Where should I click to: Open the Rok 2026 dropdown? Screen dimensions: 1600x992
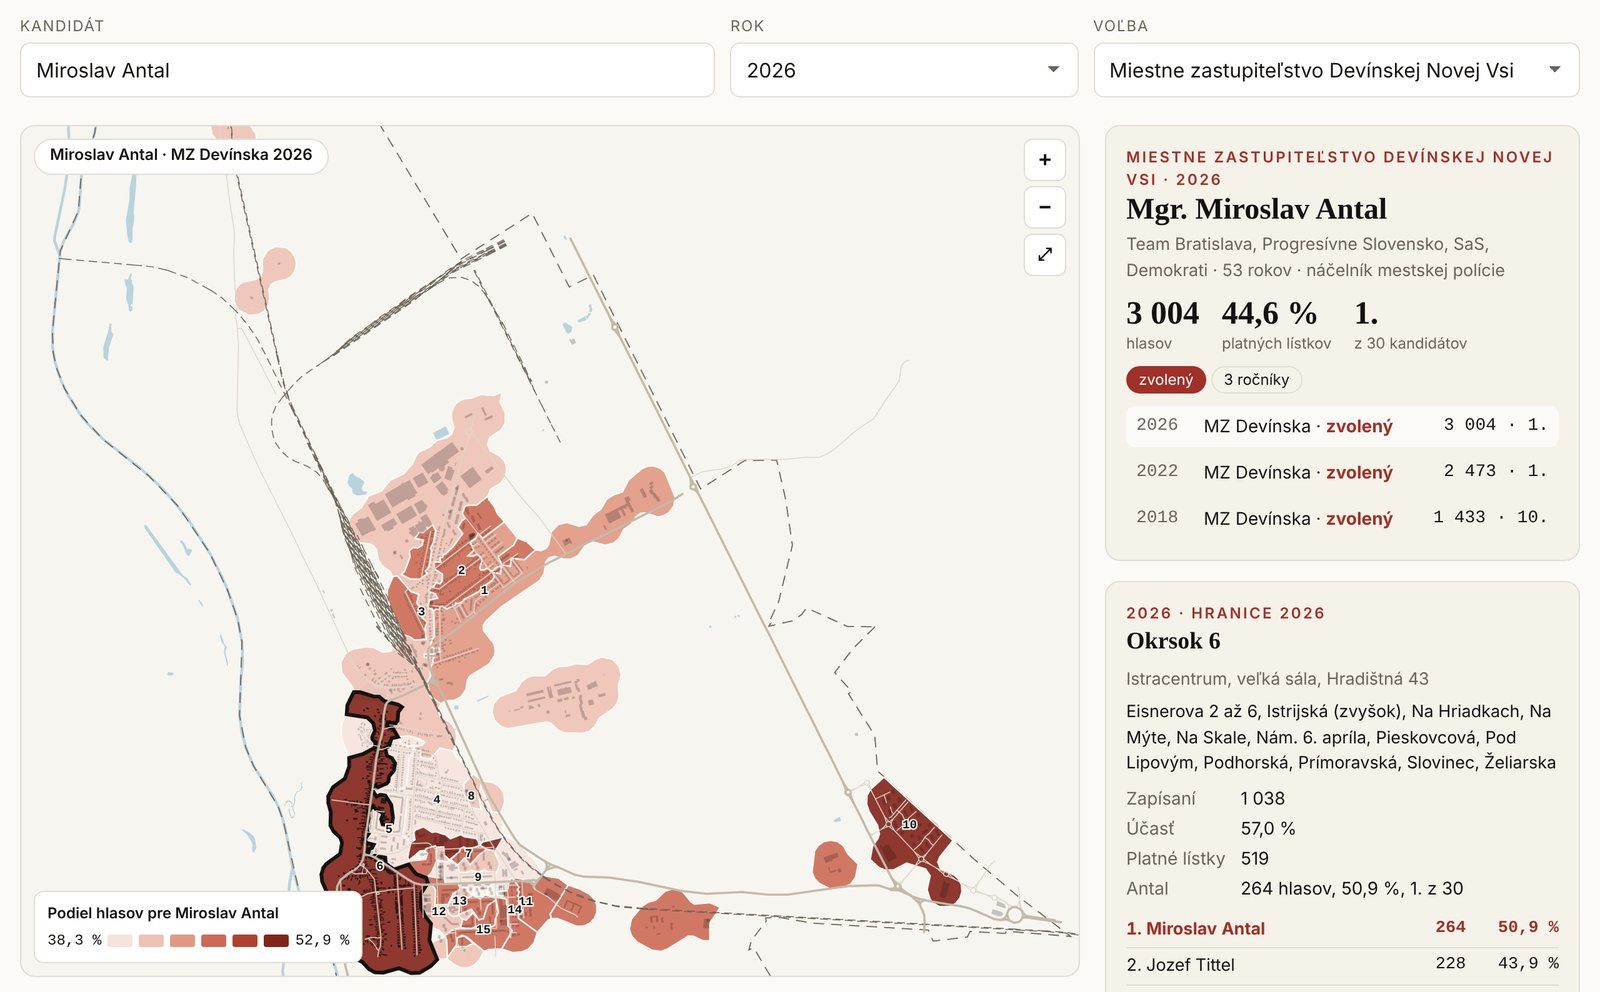[x=904, y=70]
